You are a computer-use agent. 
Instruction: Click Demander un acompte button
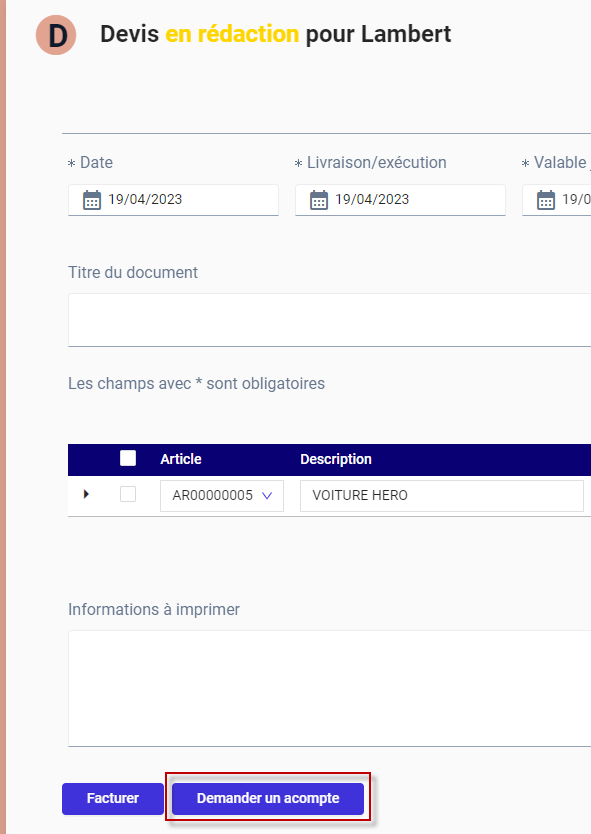click(x=268, y=798)
